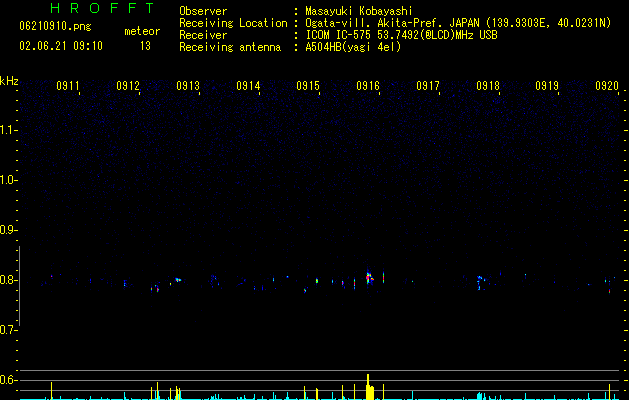
Task: Click the date stamp 02.06.21 09:10
Action: [61, 46]
